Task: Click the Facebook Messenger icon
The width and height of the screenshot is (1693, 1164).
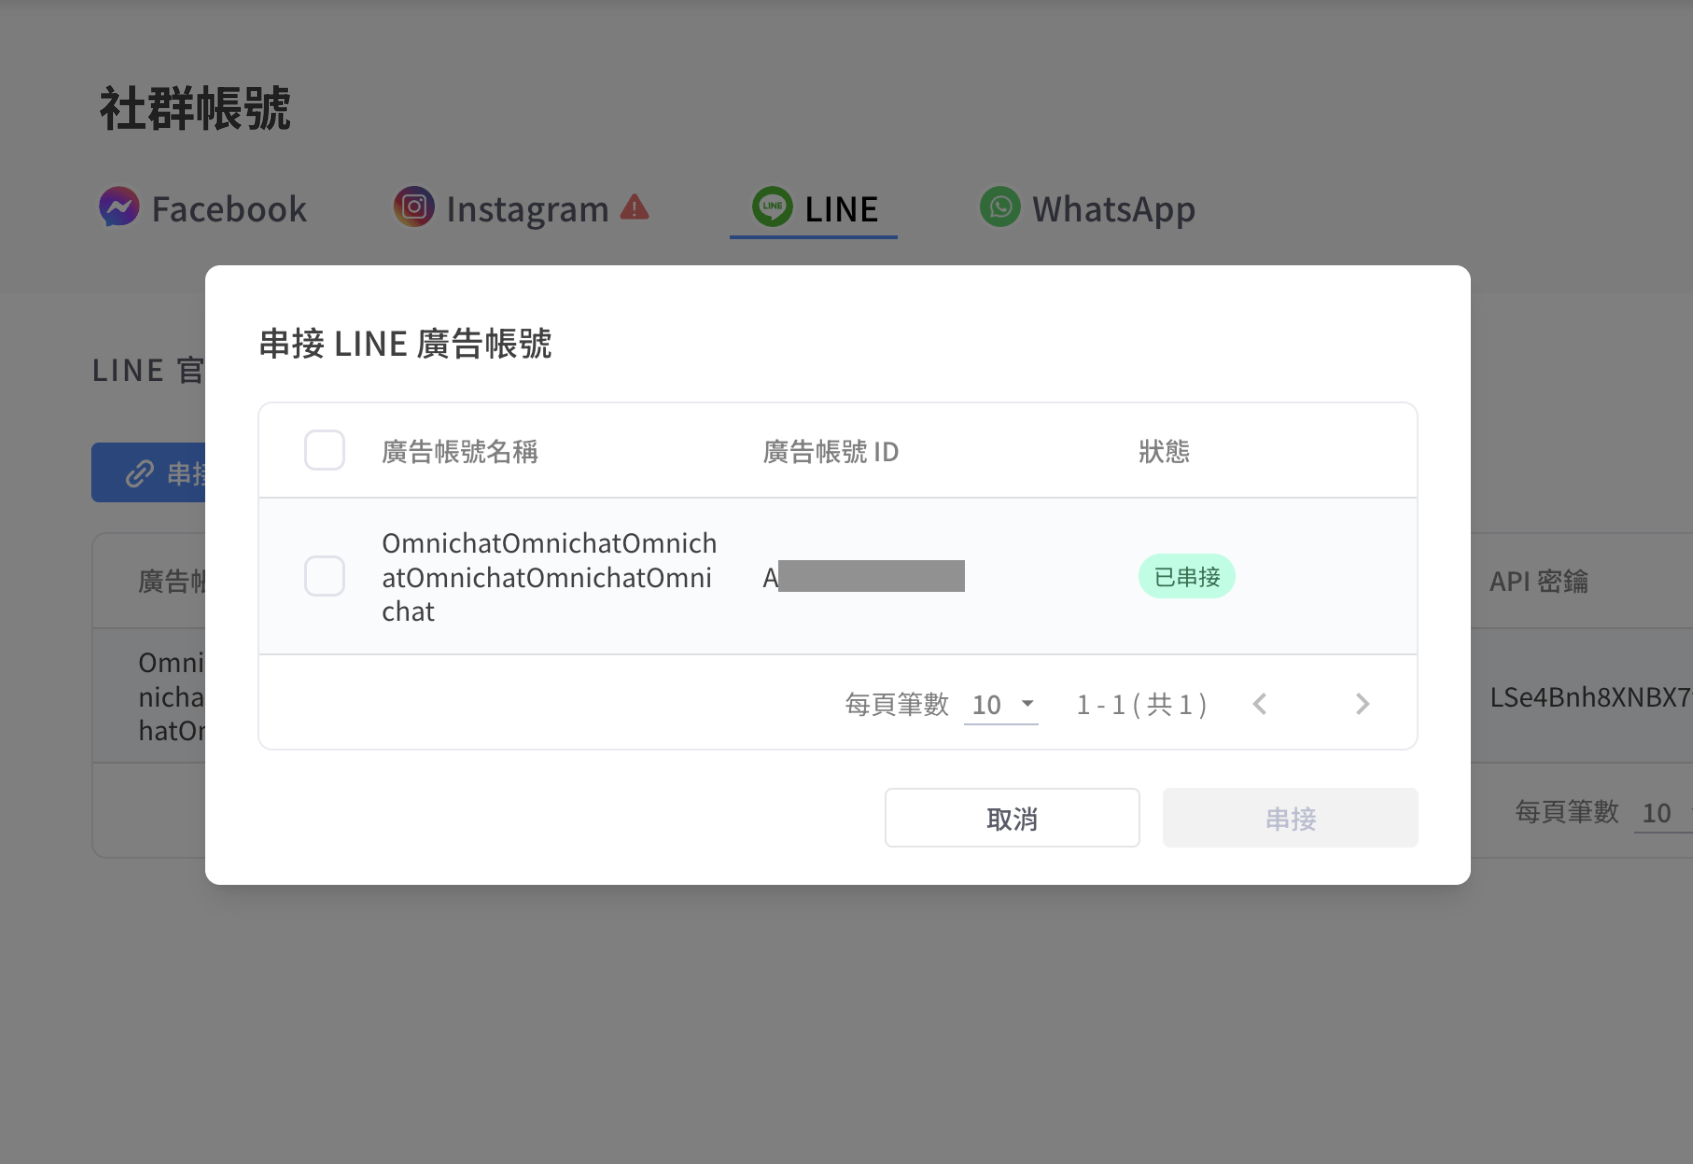Action: (x=119, y=207)
